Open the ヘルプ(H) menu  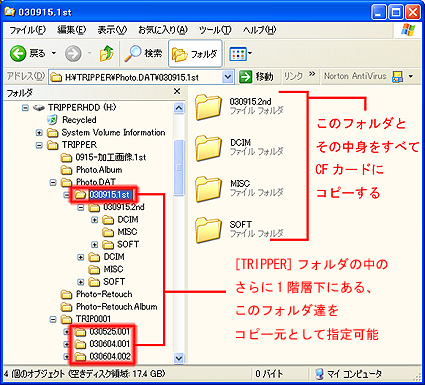[x=259, y=30]
